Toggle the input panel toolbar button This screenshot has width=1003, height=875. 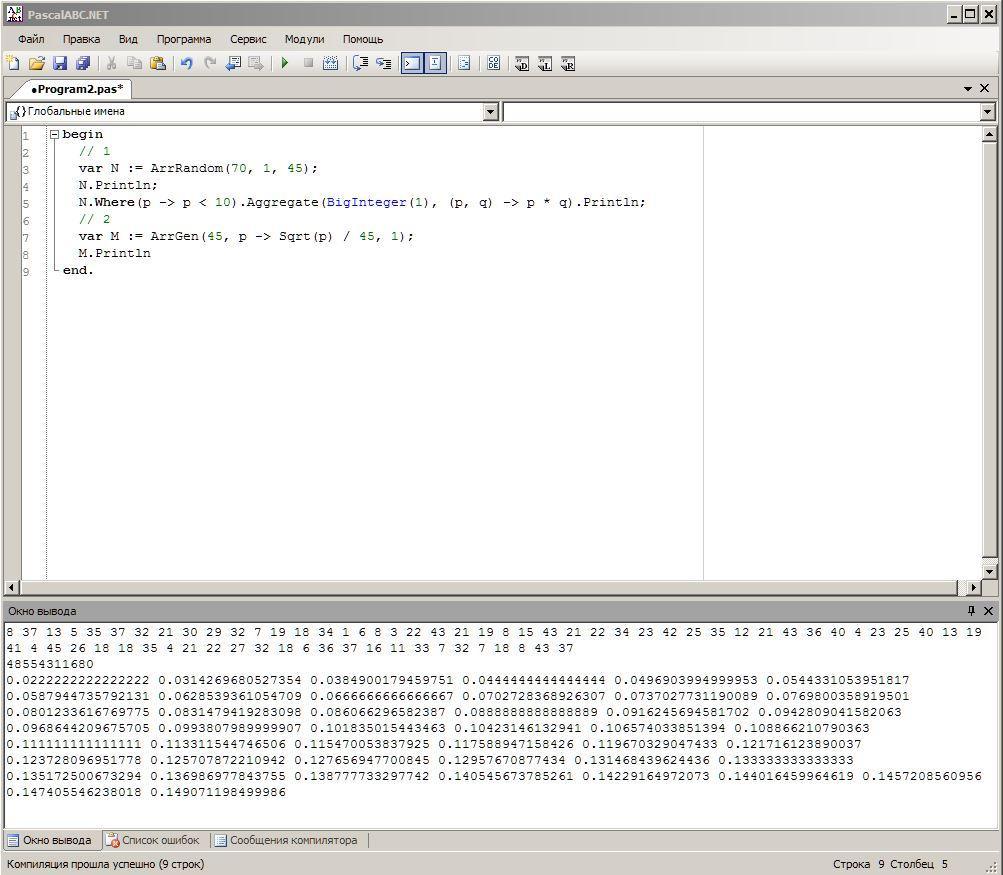[x=435, y=63]
